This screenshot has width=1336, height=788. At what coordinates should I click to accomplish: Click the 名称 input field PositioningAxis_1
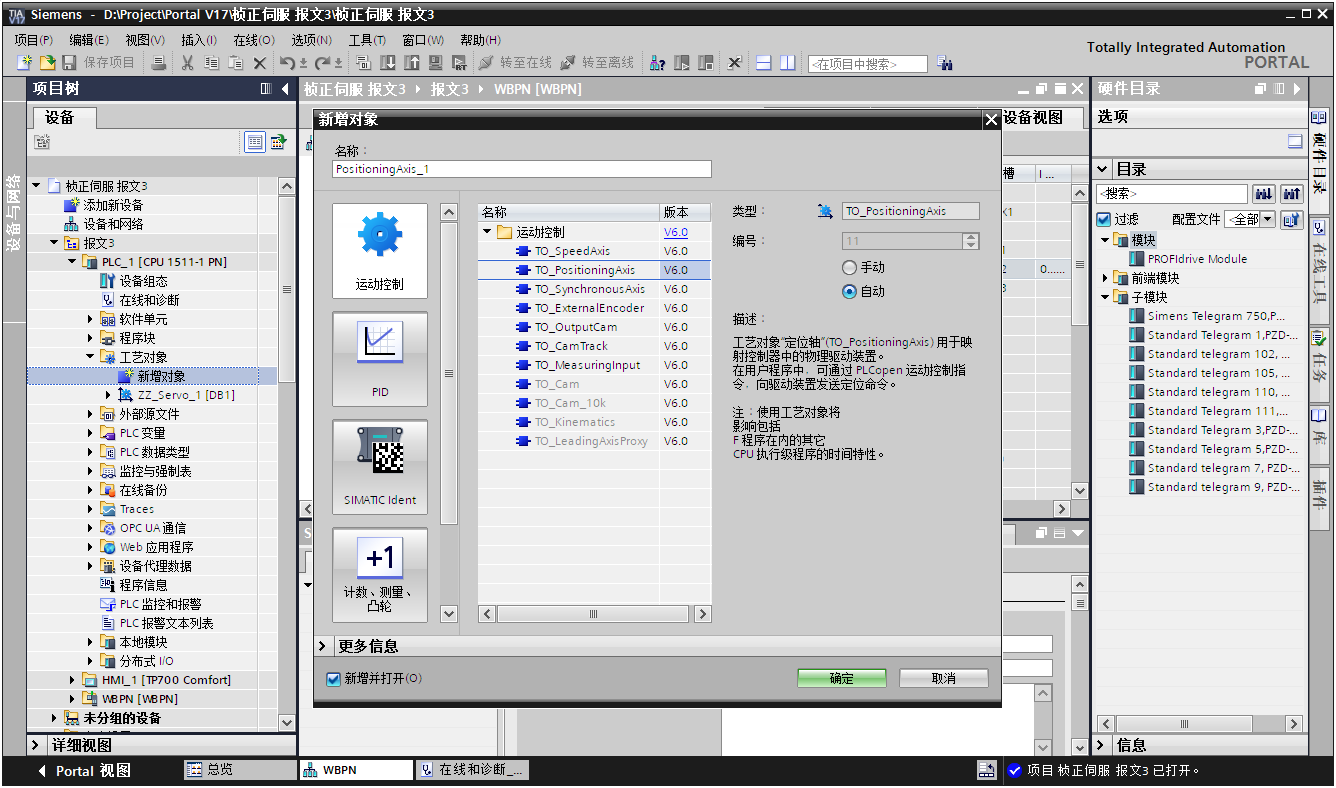[x=522, y=169]
